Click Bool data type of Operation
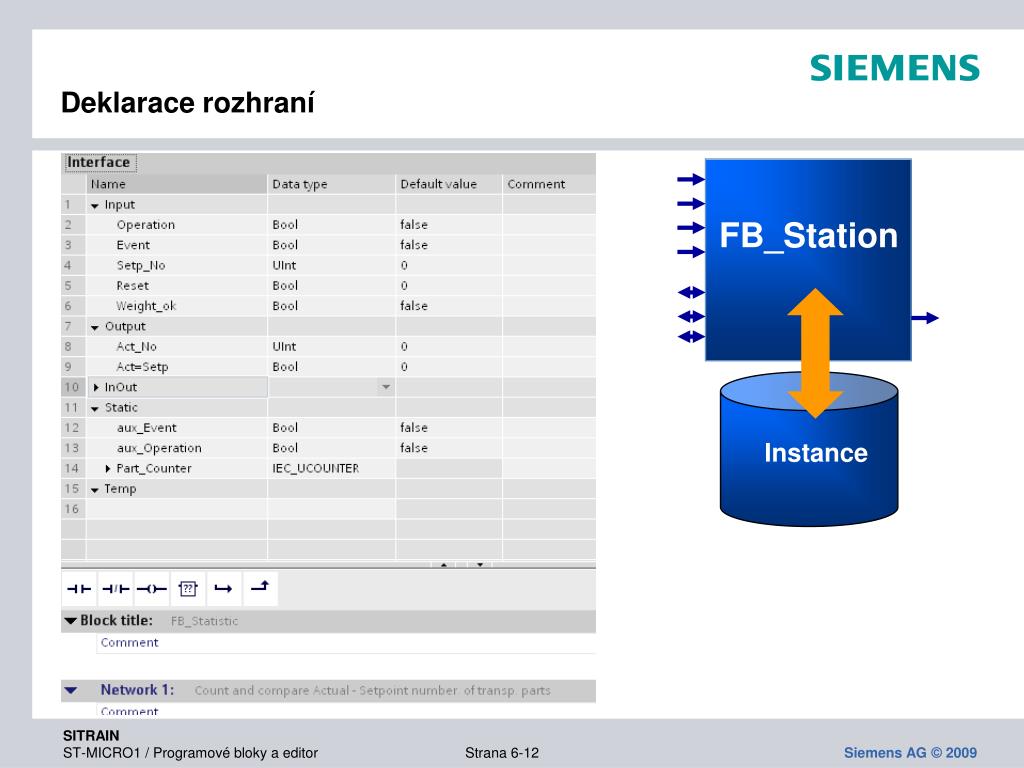Viewport: 1024px width, 768px height. tap(332, 225)
